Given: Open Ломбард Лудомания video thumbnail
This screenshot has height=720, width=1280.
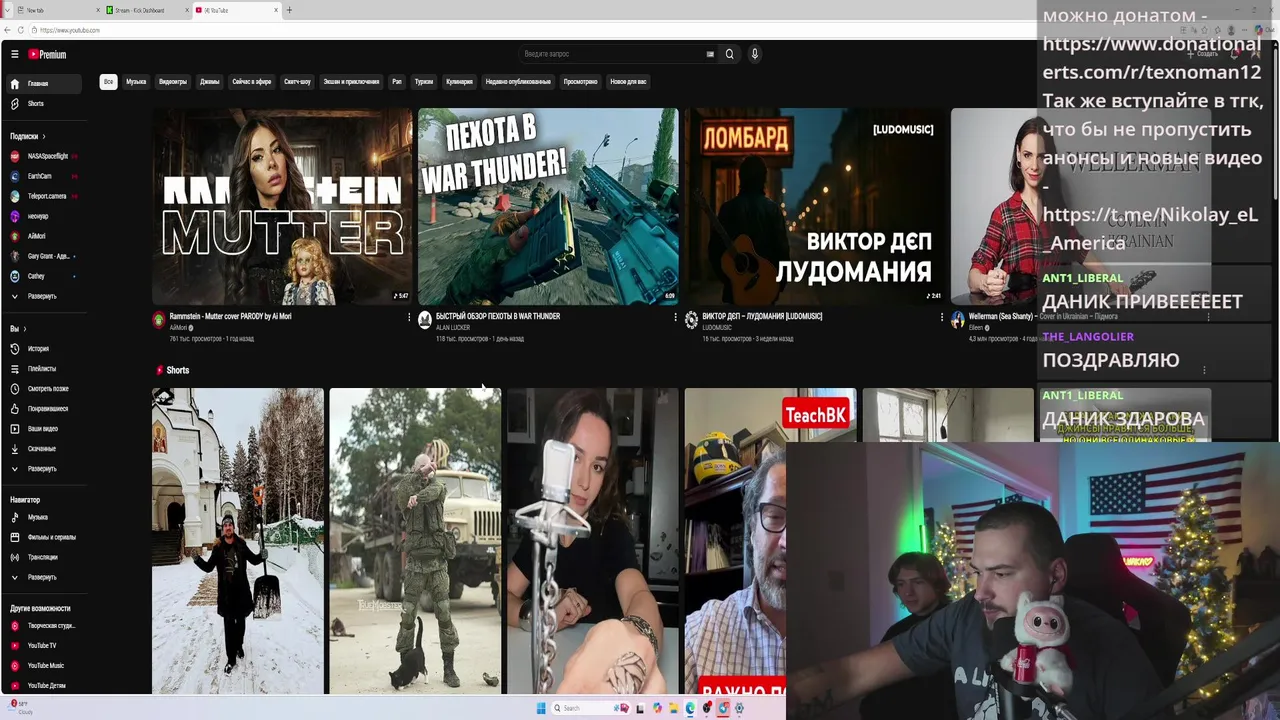Looking at the screenshot, I should coord(814,206).
